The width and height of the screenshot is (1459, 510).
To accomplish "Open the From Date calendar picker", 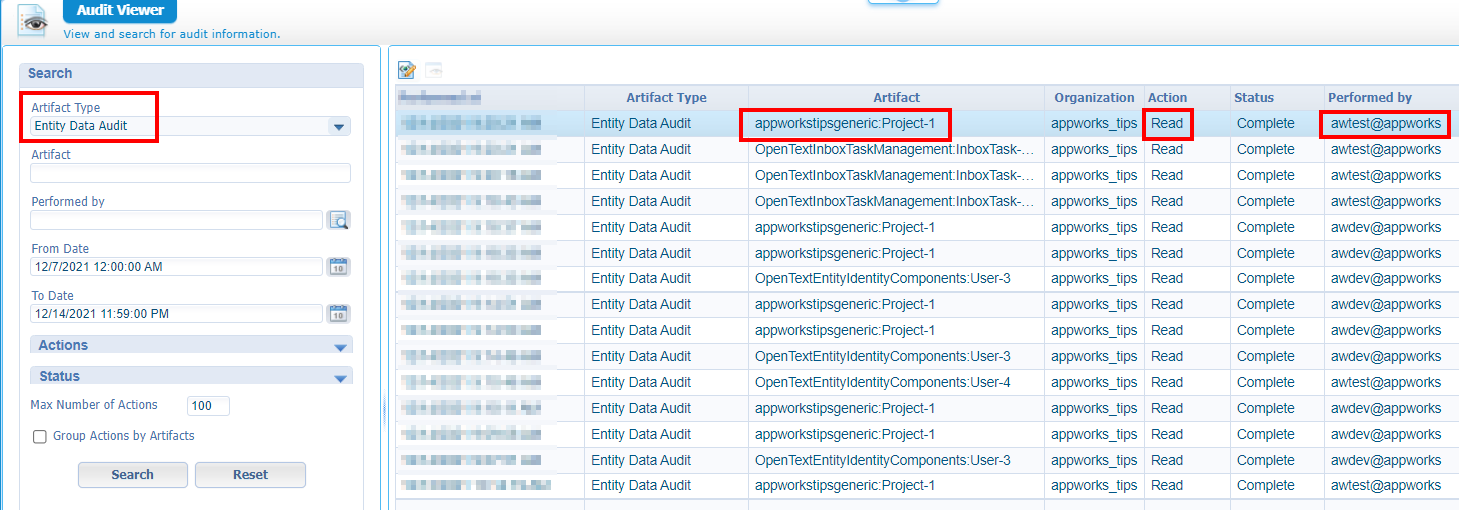I will 339,267.
